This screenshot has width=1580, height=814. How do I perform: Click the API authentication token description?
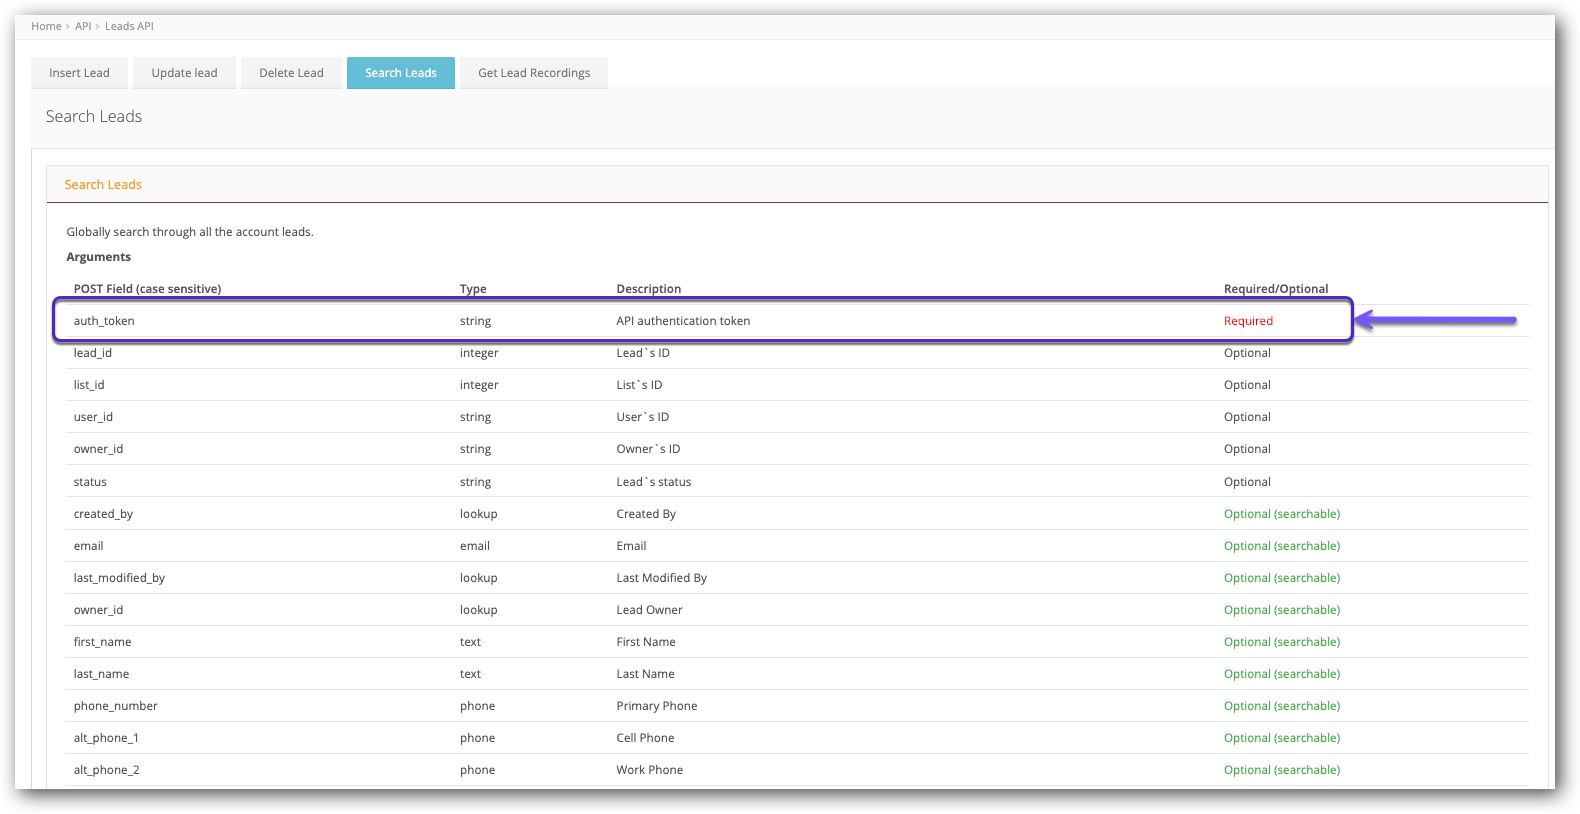683,321
